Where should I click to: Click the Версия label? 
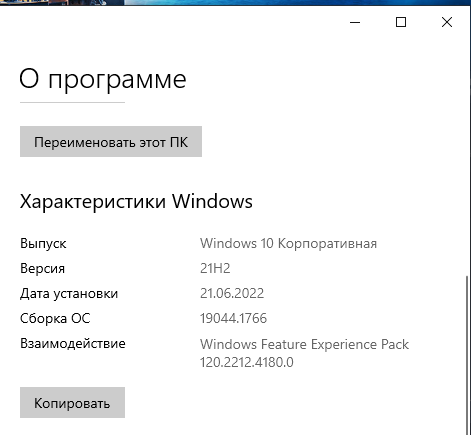pos(42,268)
